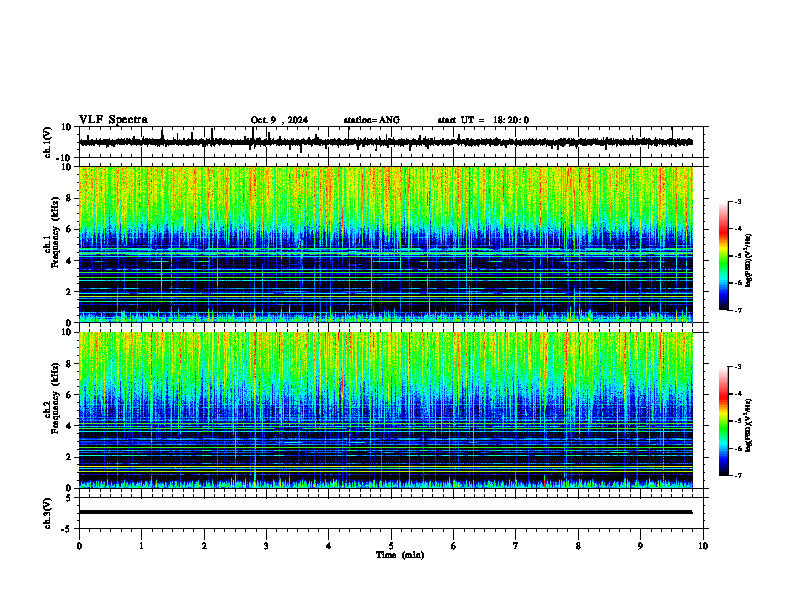The height and width of the screenshot is (612, 792).
Task: Click the "Time (min)" x-axis label
Action: click(x=400, y=555)
